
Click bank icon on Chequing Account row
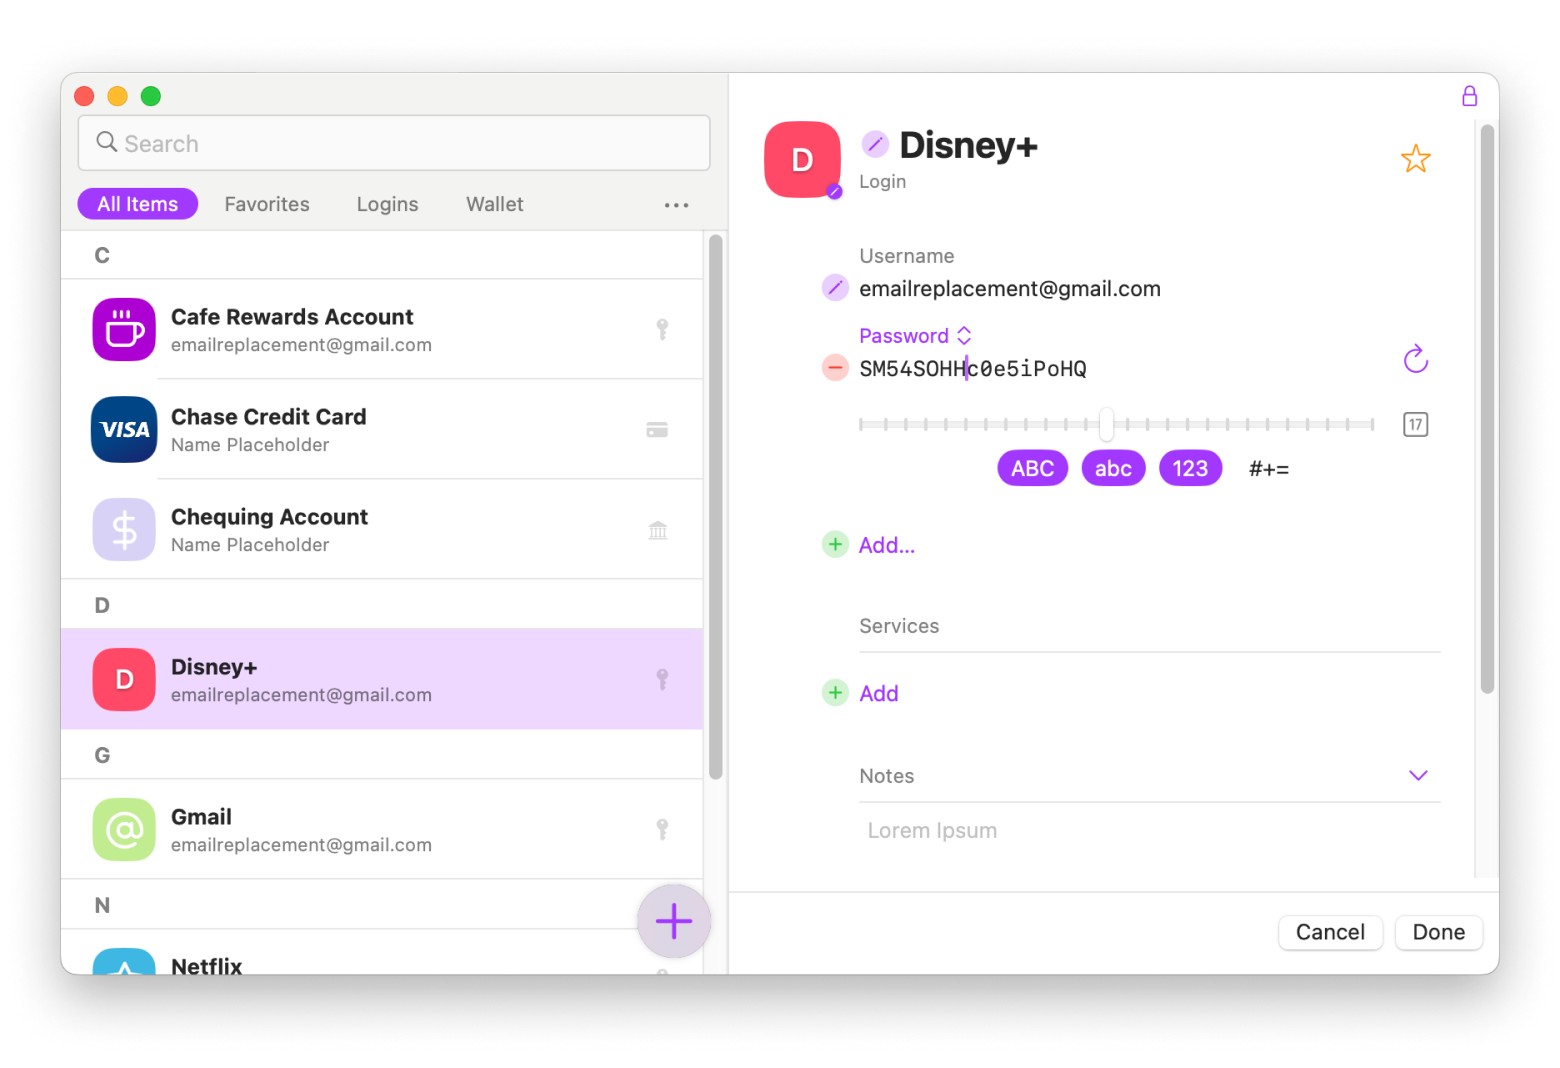pyautogui.click(x=658, y=530)
